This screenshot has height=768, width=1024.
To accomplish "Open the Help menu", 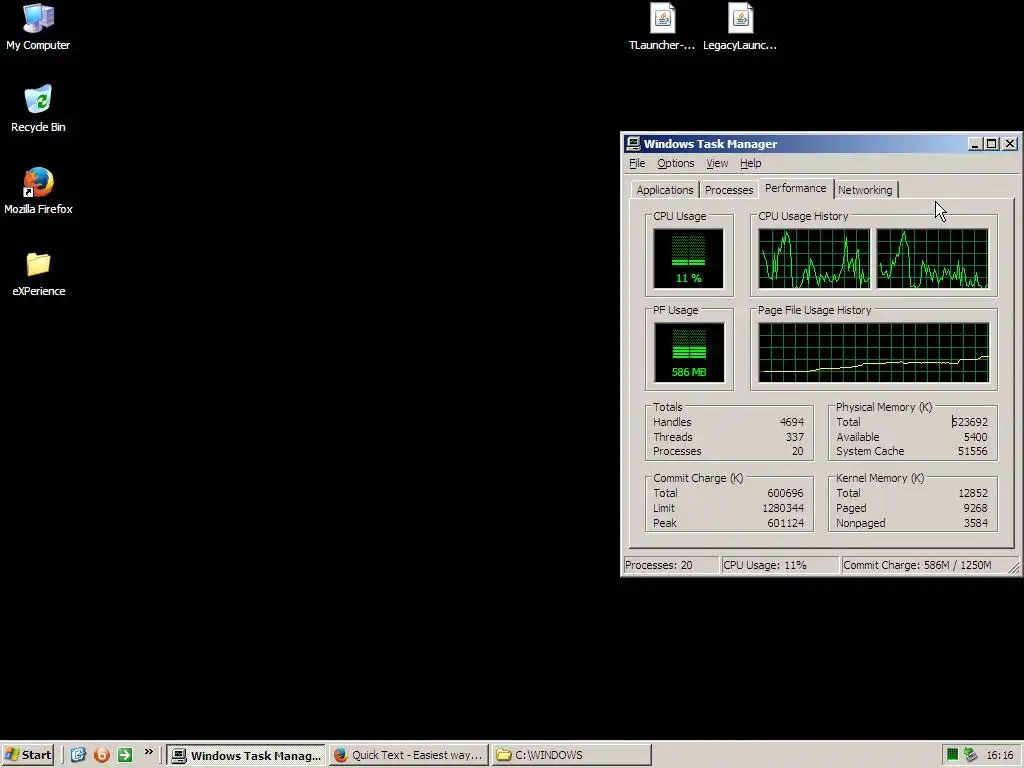I will tap(750, 163).
